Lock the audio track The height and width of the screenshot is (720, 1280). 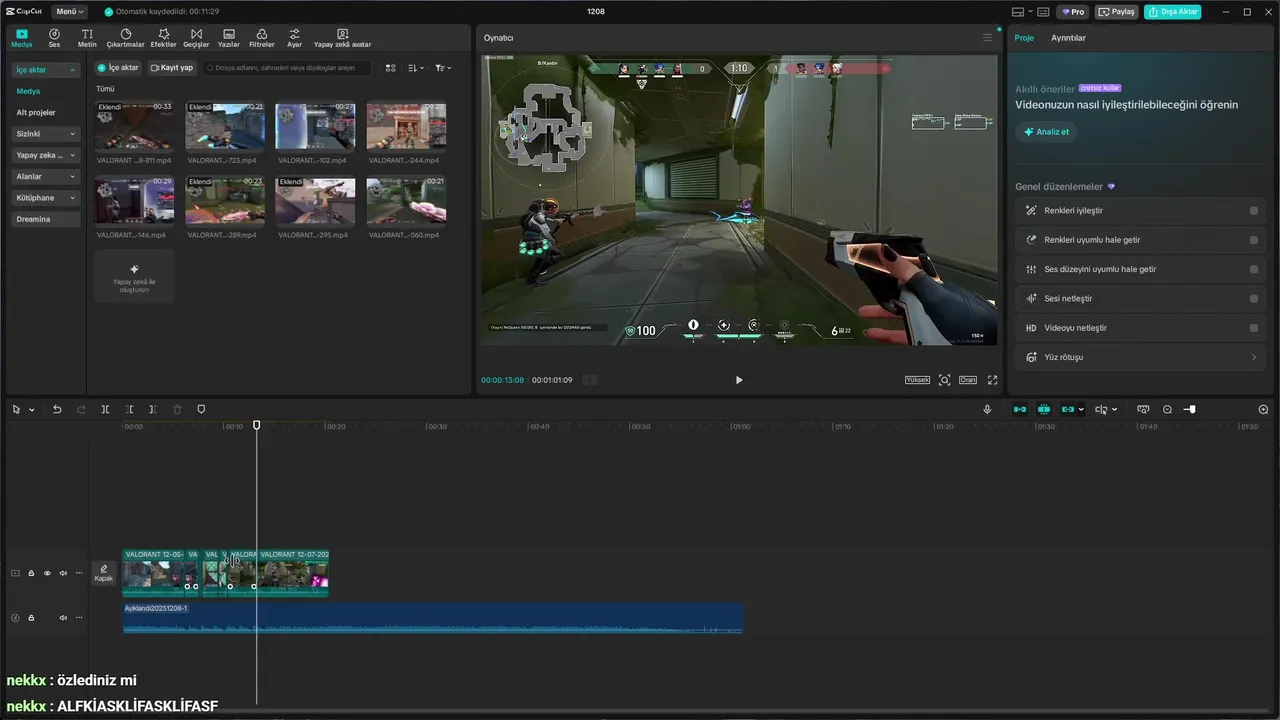pos(31,617)
